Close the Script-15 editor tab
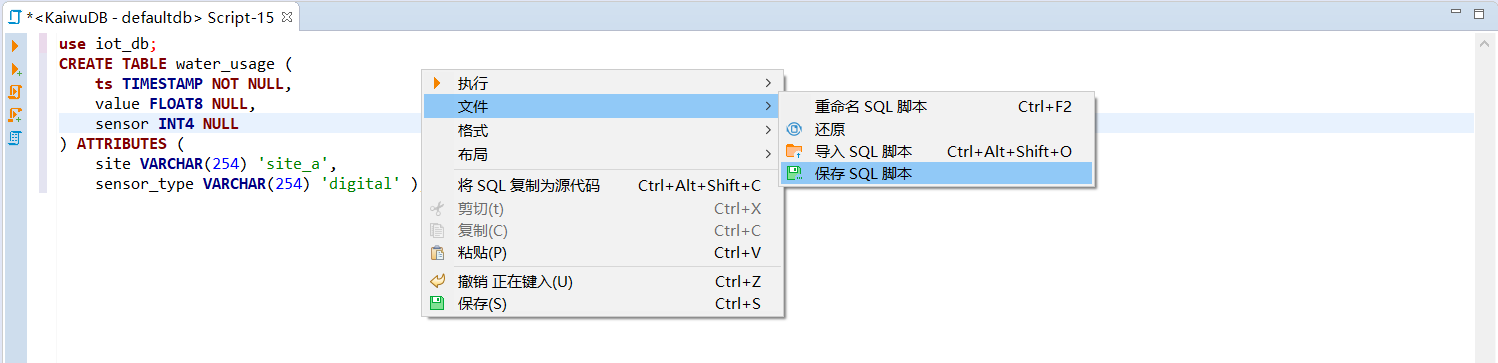1498x363 pixels. [286, 17]
